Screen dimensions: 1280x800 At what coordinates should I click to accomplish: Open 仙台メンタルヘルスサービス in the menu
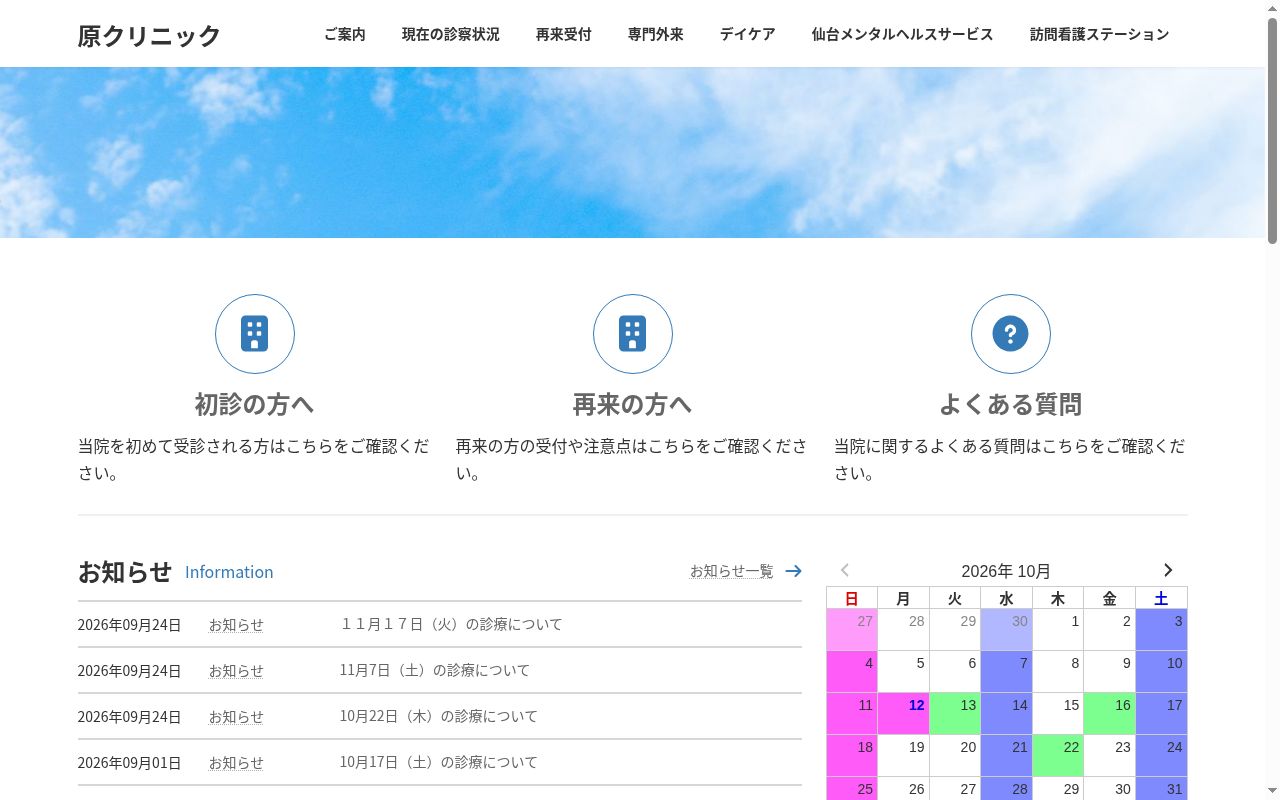pos(903,34)
